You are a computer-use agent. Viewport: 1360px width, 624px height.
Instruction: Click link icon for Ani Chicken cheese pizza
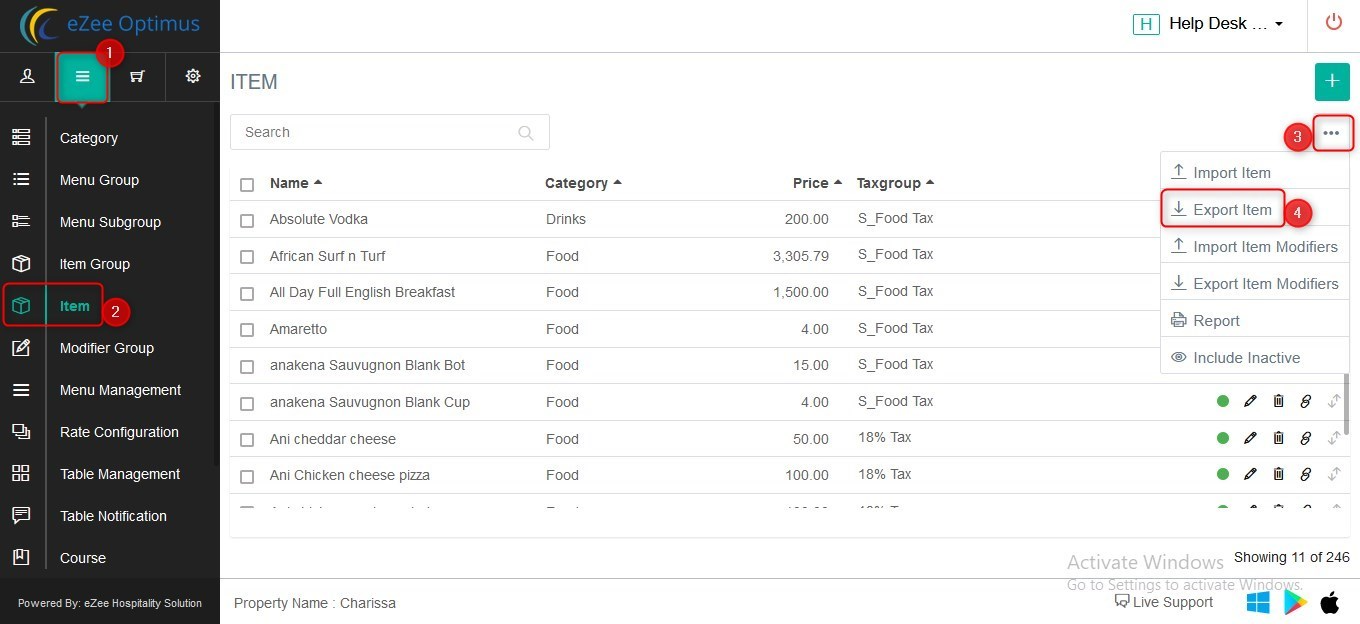pos(1305,475)
